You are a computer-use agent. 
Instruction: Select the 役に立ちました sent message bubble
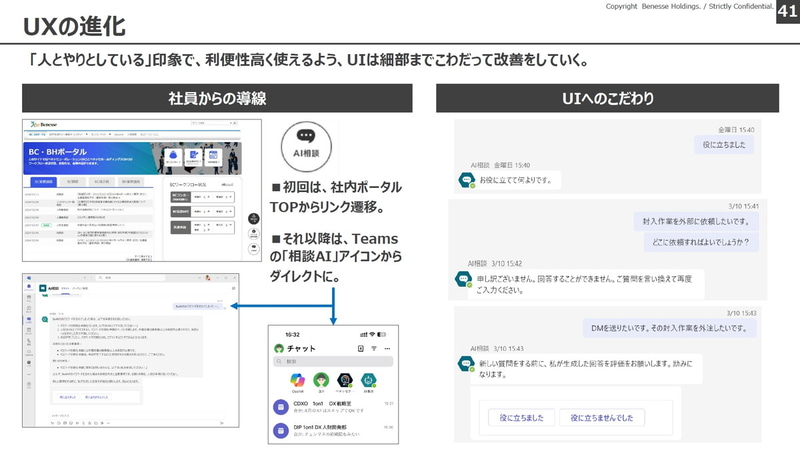[x=723, y=145]
